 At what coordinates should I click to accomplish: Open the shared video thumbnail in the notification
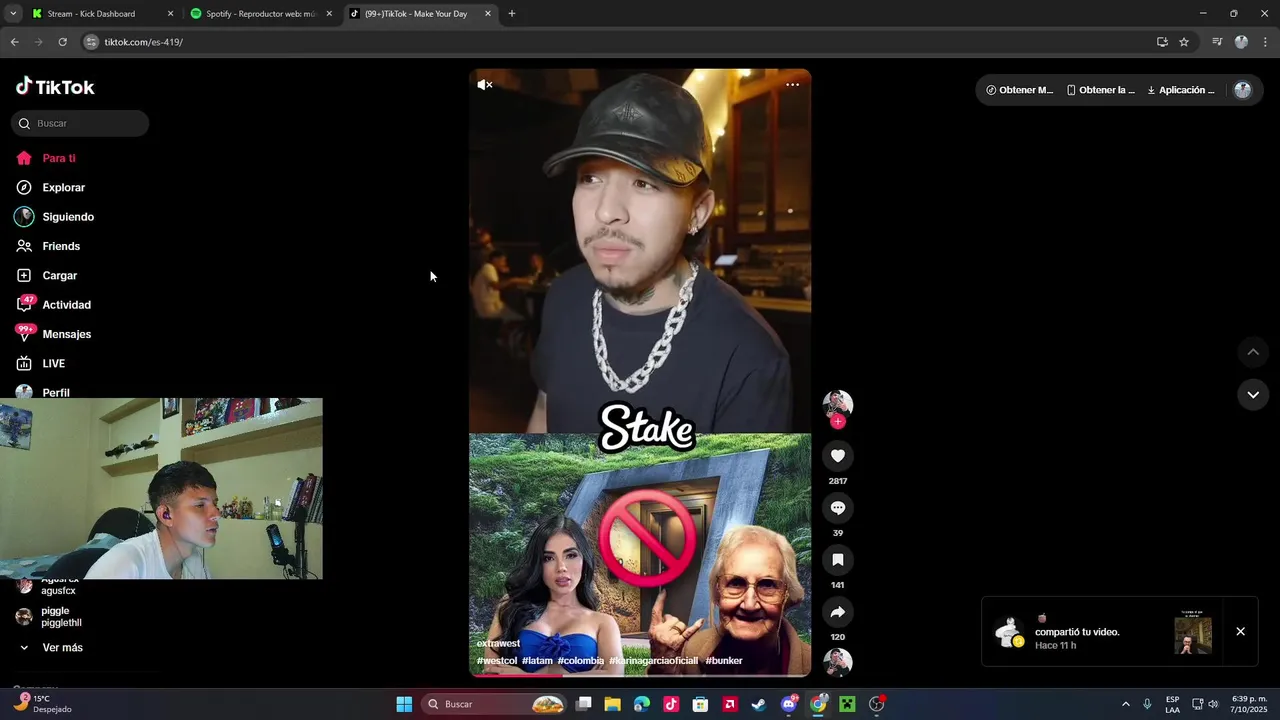[1193, 631]
